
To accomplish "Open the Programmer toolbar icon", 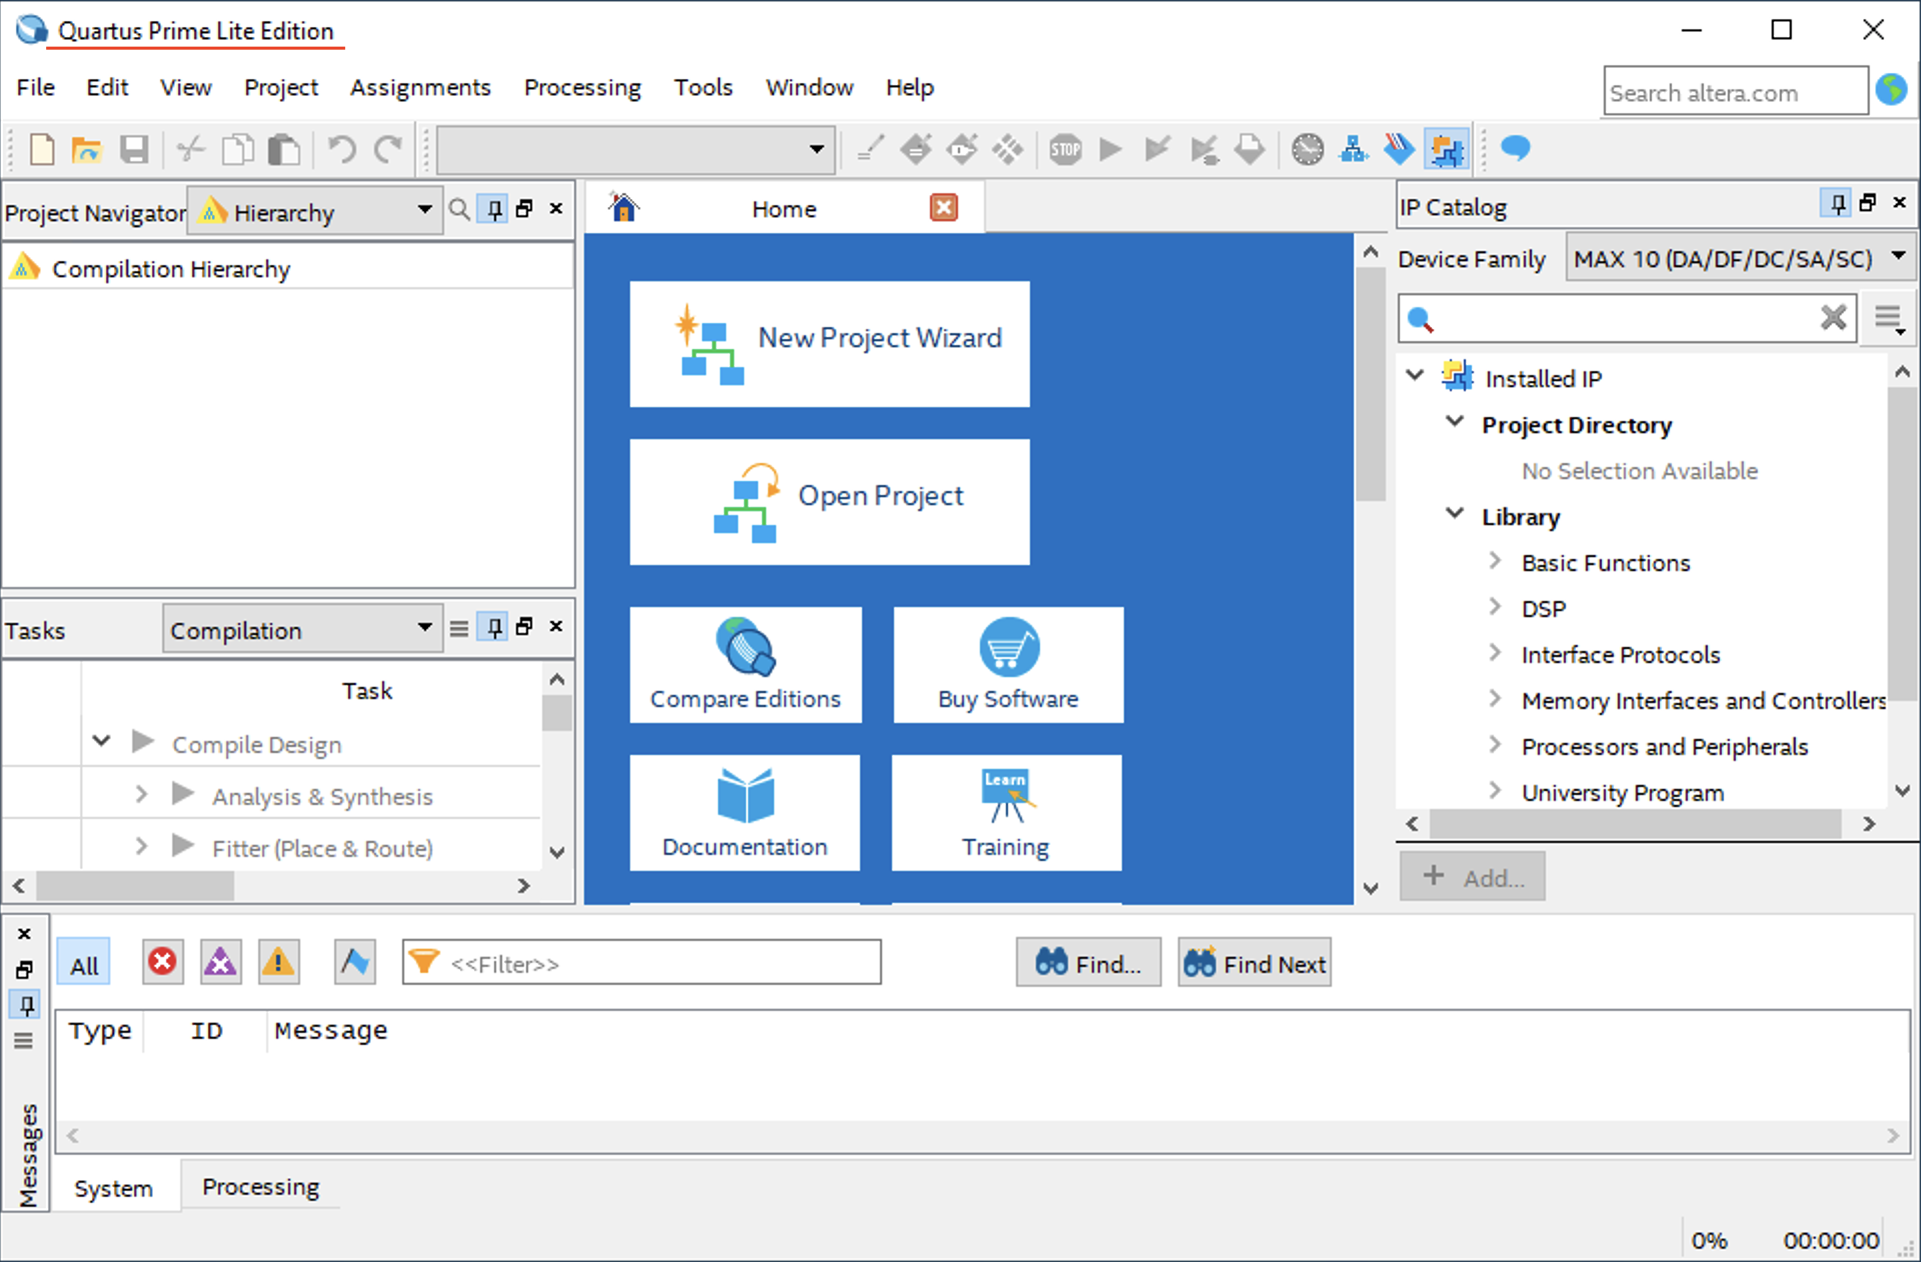I will 1398,150.
